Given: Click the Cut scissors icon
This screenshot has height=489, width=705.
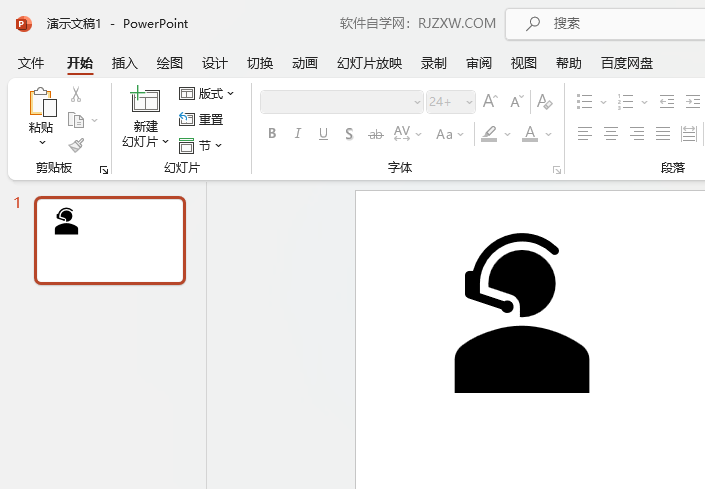Looking at the screenshot, I should [x=76, y=94].
